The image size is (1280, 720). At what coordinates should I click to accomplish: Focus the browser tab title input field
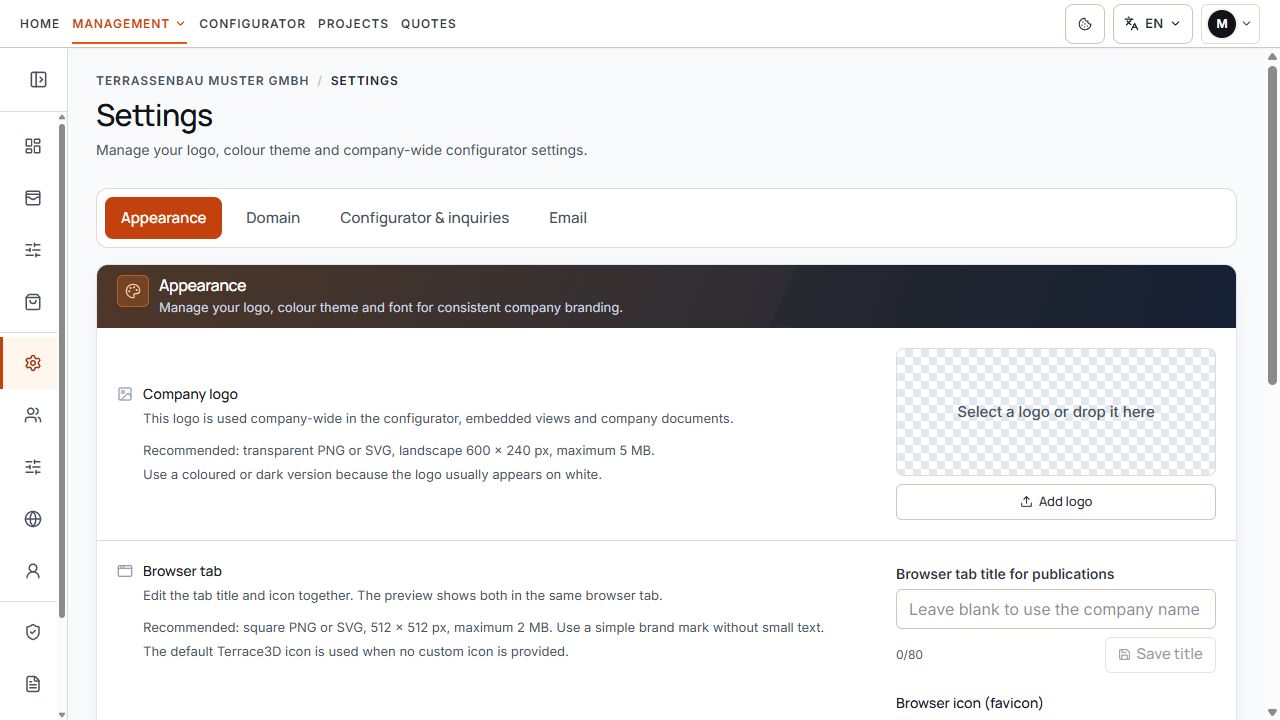pyautogui.click(x=1056, y=609)
